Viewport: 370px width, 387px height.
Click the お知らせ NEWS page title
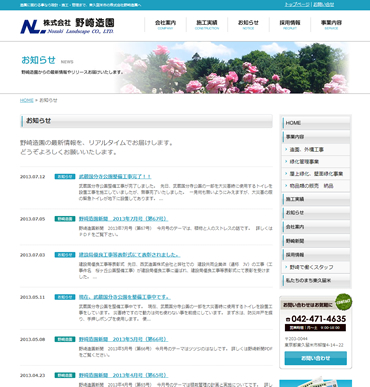[x=47, y=60]
